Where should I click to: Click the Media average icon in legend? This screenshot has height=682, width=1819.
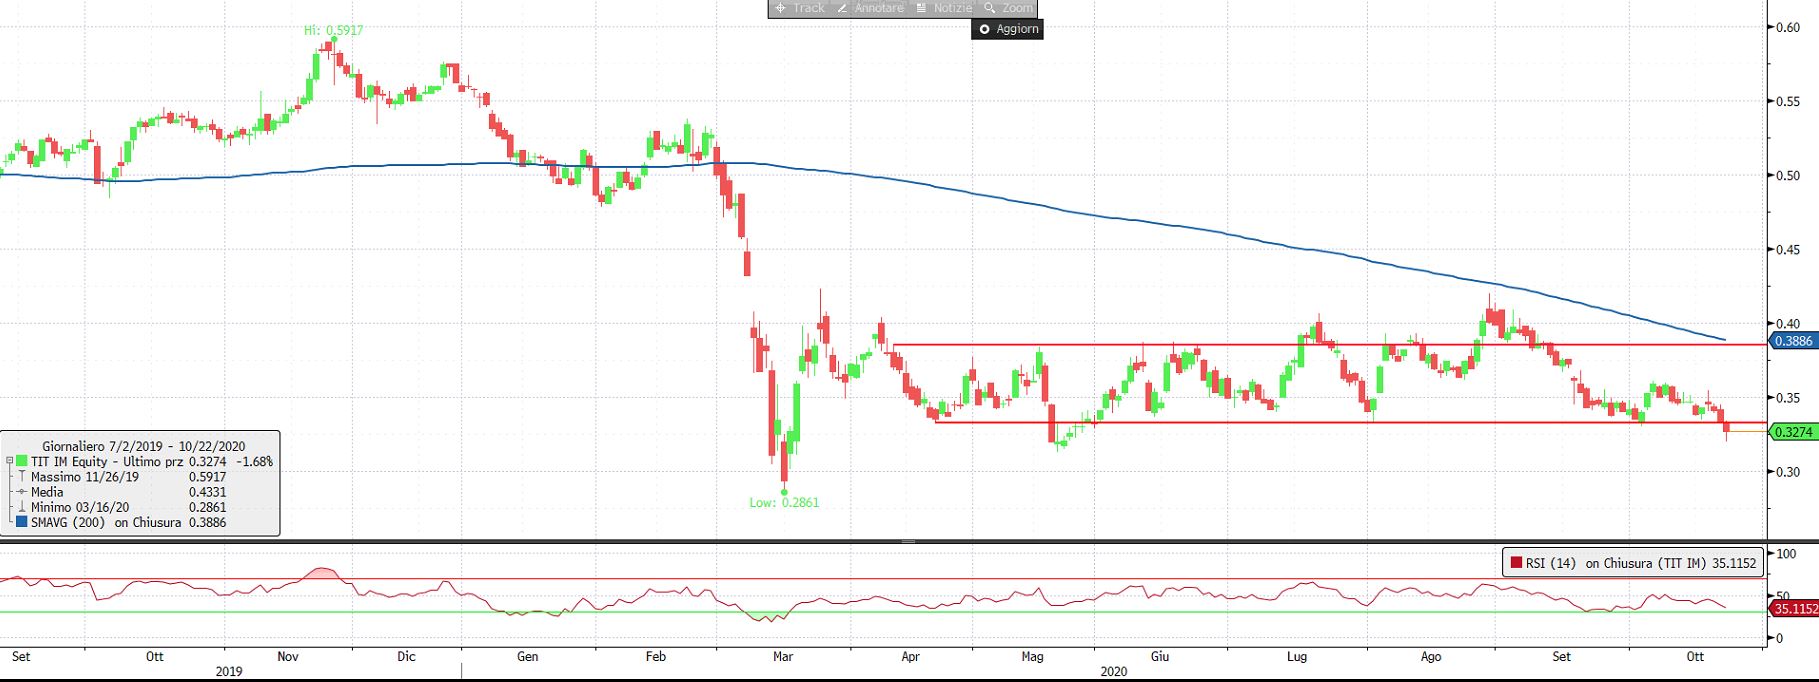(x=22, y=492)
